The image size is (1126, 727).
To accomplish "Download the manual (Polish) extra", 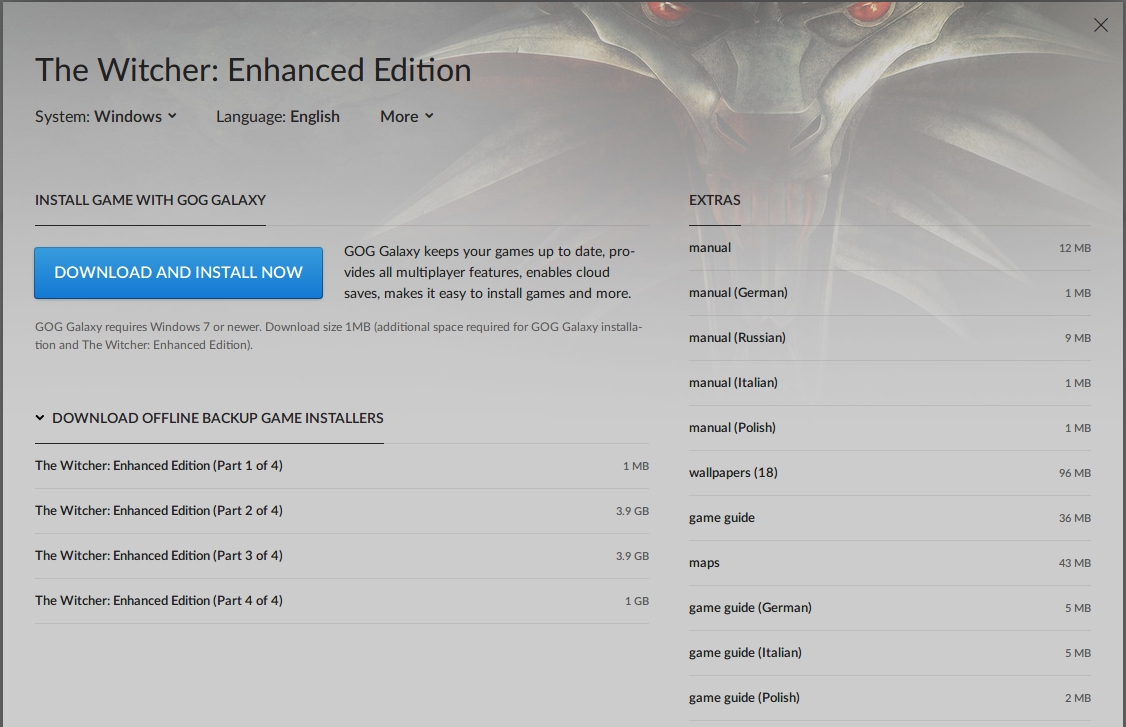I will click(x=890, y=428).
